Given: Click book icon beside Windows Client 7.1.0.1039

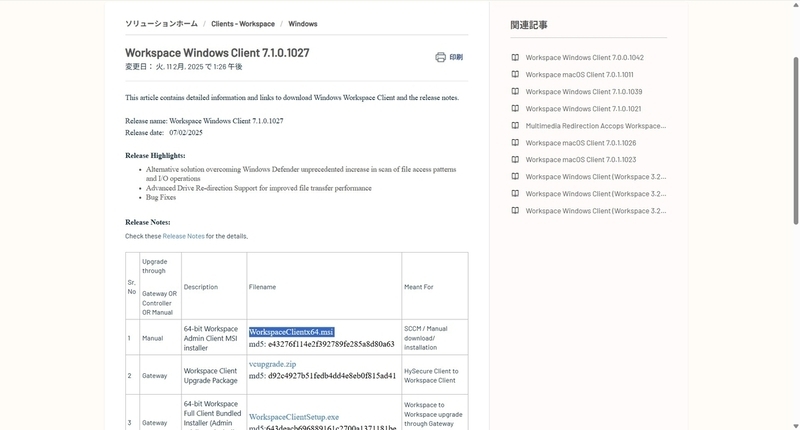Looking at the screenshot, I should pos(515,92).
